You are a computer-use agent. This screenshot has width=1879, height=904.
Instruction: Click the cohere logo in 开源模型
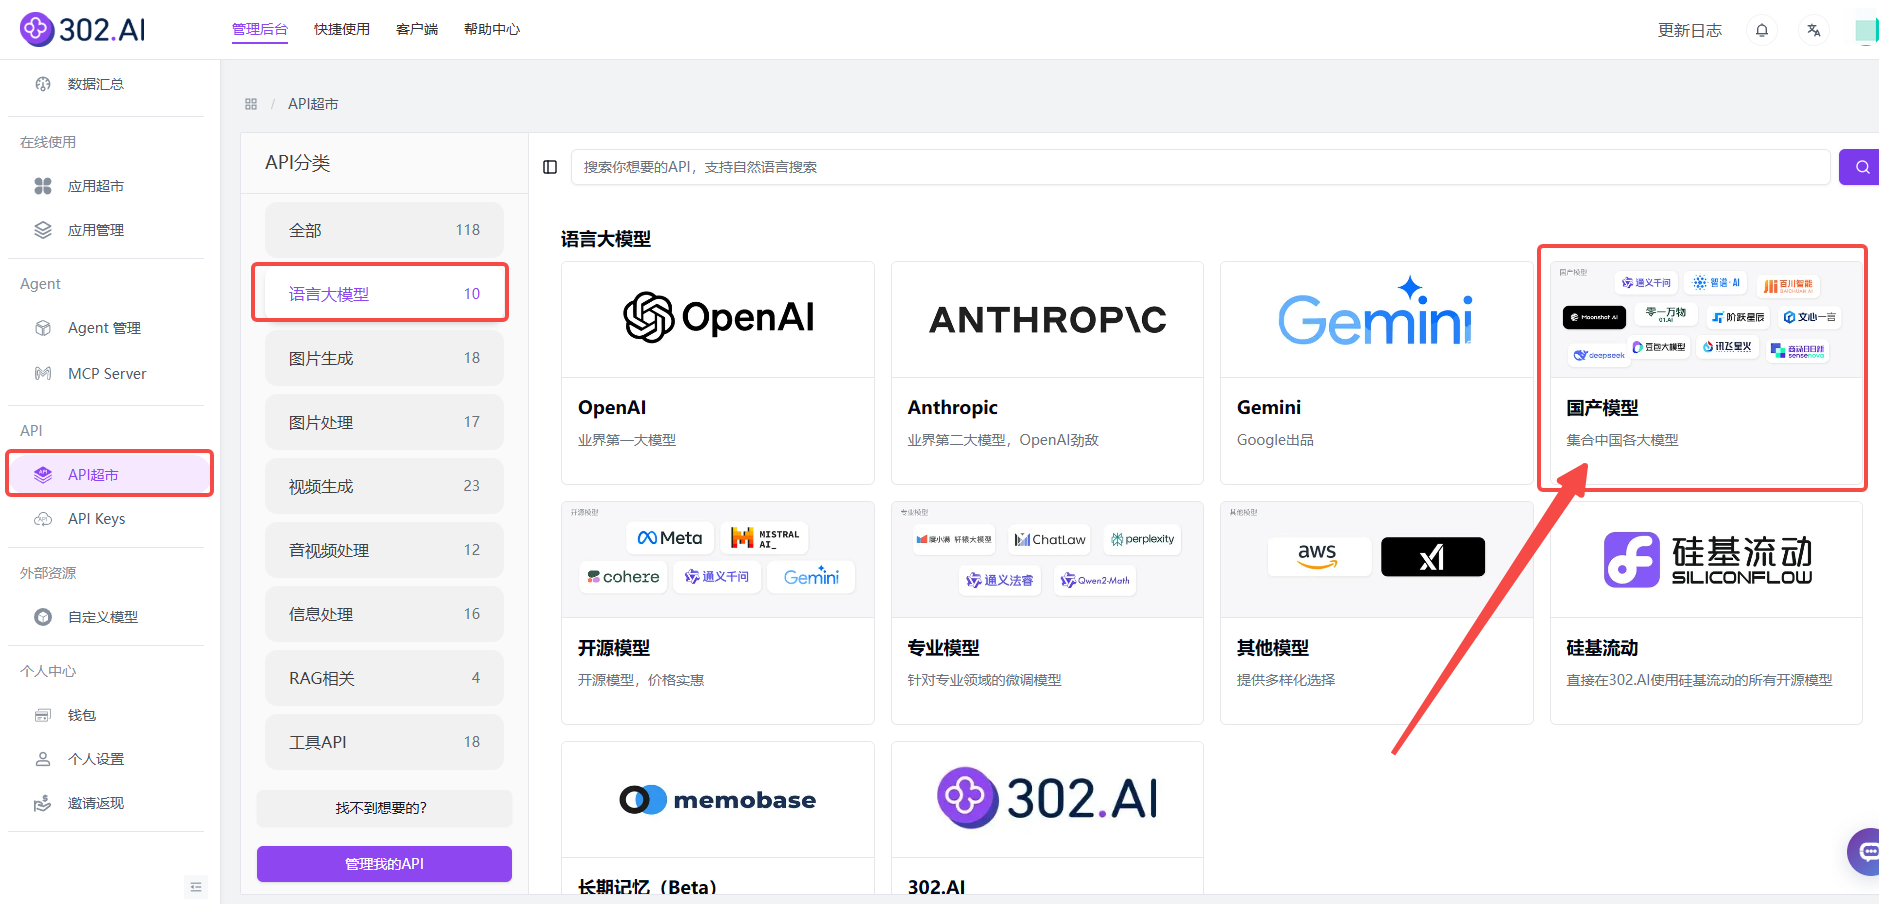[x=623, y=577]
